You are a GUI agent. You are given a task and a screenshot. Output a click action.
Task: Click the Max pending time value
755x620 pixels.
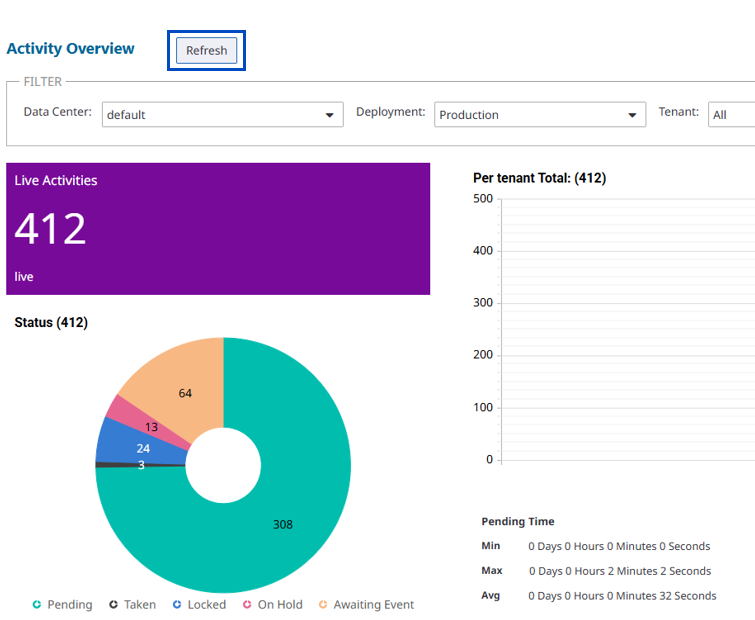[619, 571]
